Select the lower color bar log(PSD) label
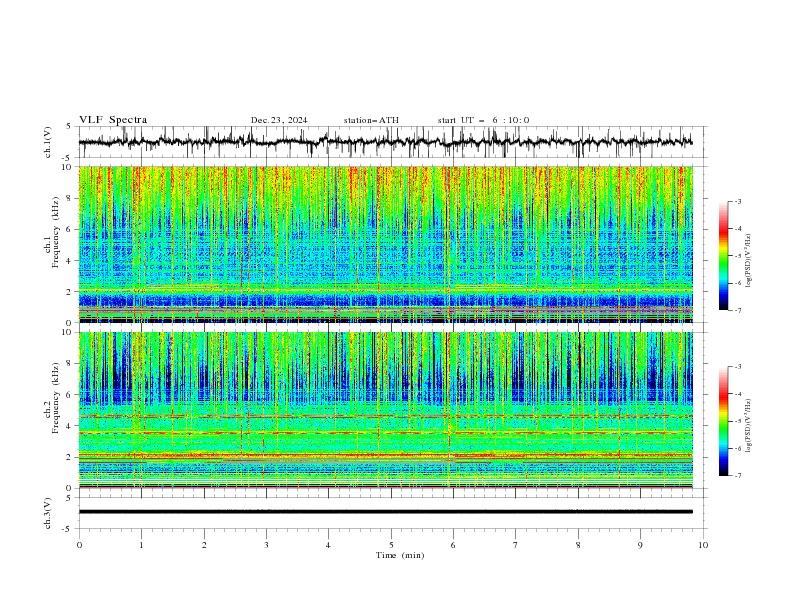The width and height of the screenshot is (792, 612). (749, 426)
